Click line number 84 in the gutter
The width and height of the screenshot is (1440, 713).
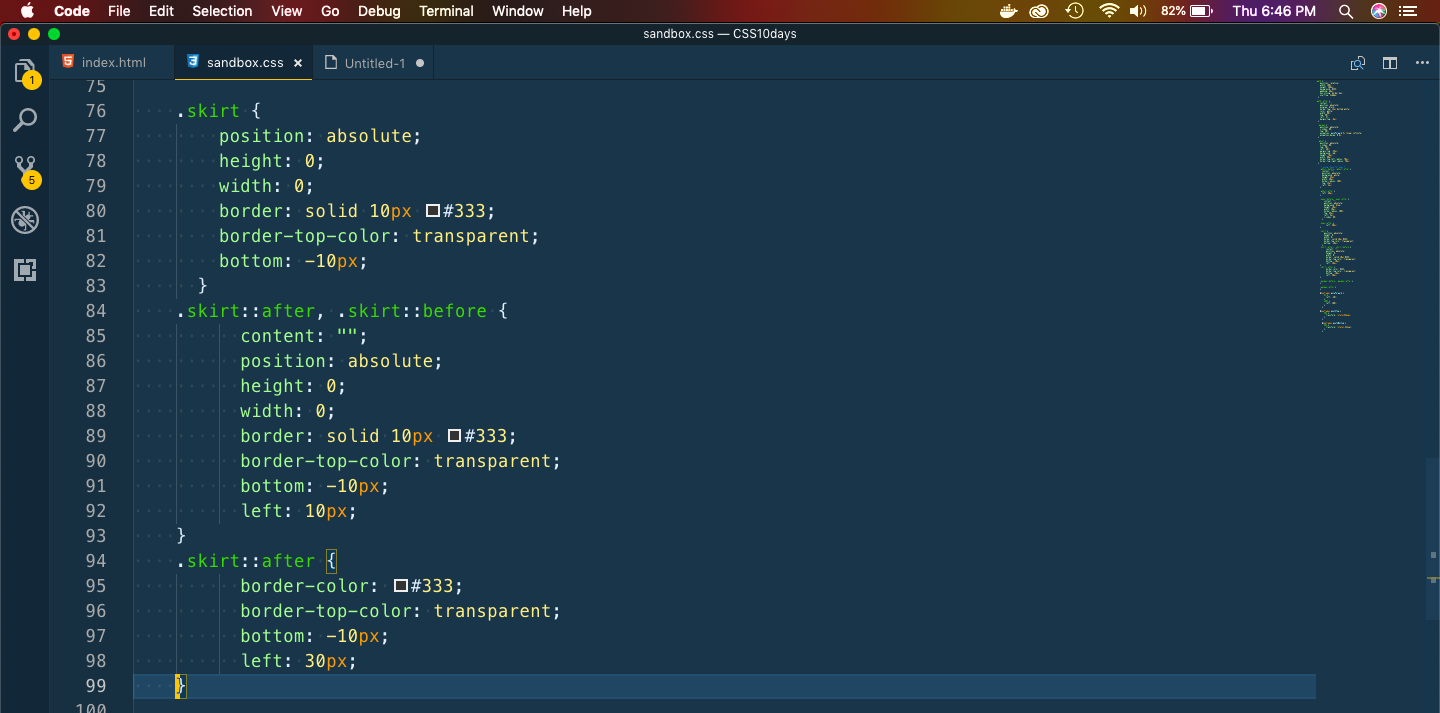pyautogui.click(x=96, y=311)
